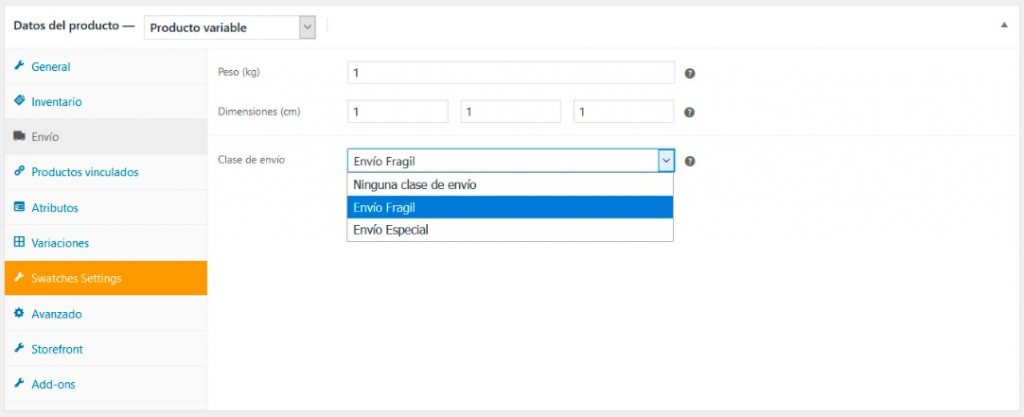This screenshot has width=1024, height=417.
Task: Click the Avanzado gear icon
Action: tap(19, 313)
